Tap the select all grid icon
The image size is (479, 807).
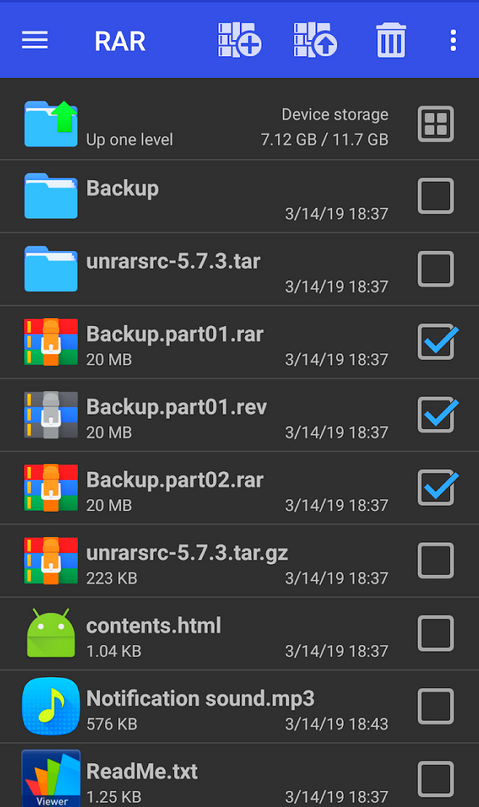[436, 124]
